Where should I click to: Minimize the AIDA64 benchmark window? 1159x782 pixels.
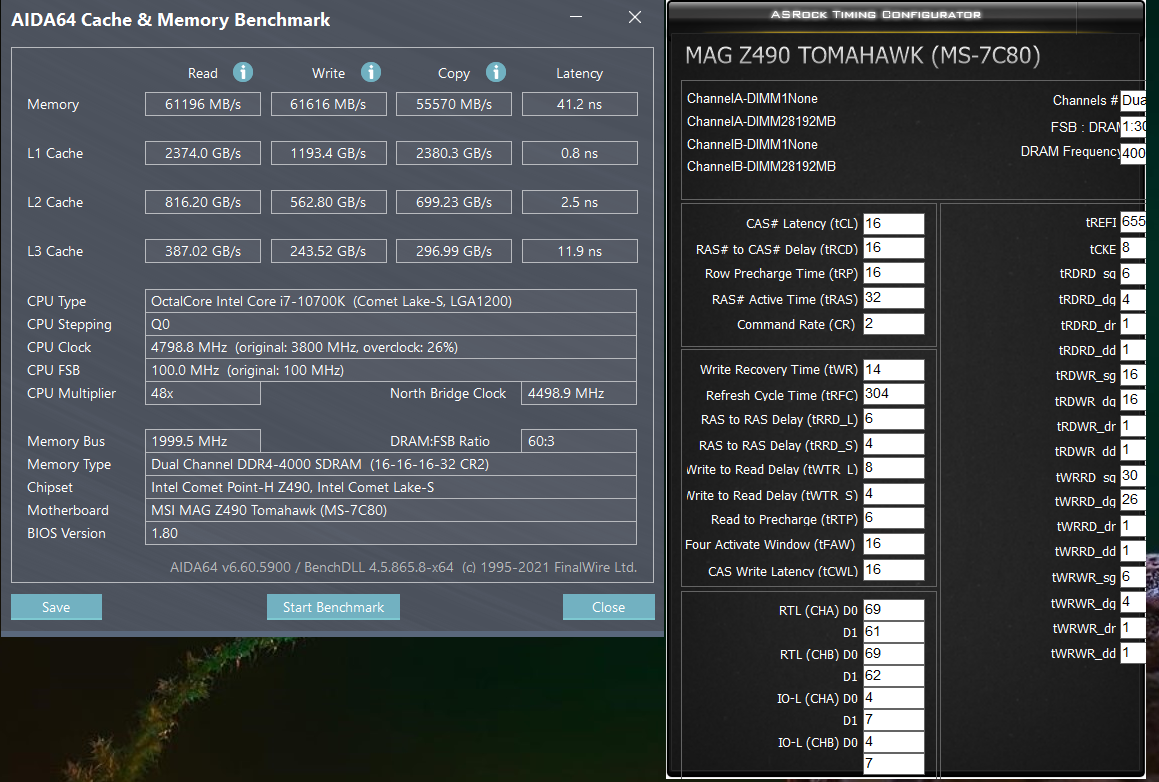point(576,17)
